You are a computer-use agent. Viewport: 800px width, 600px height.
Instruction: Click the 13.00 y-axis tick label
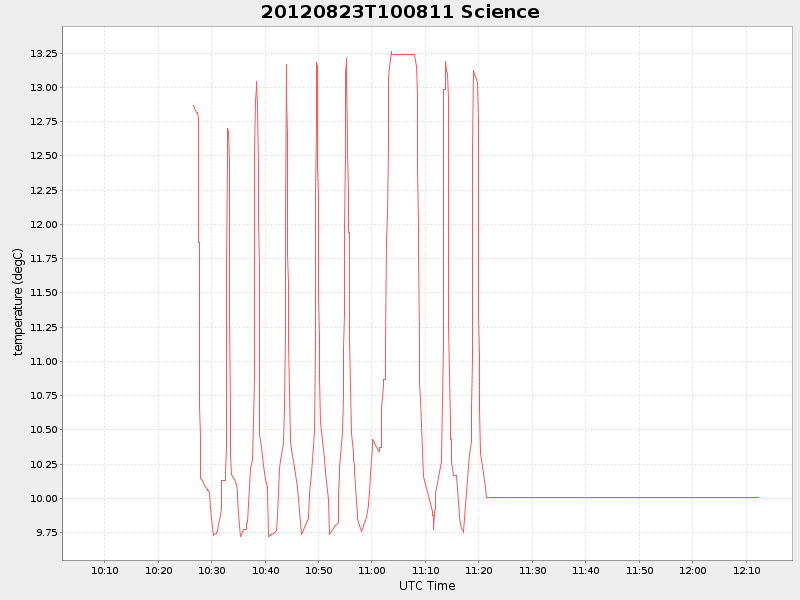[x=43, y=88]
